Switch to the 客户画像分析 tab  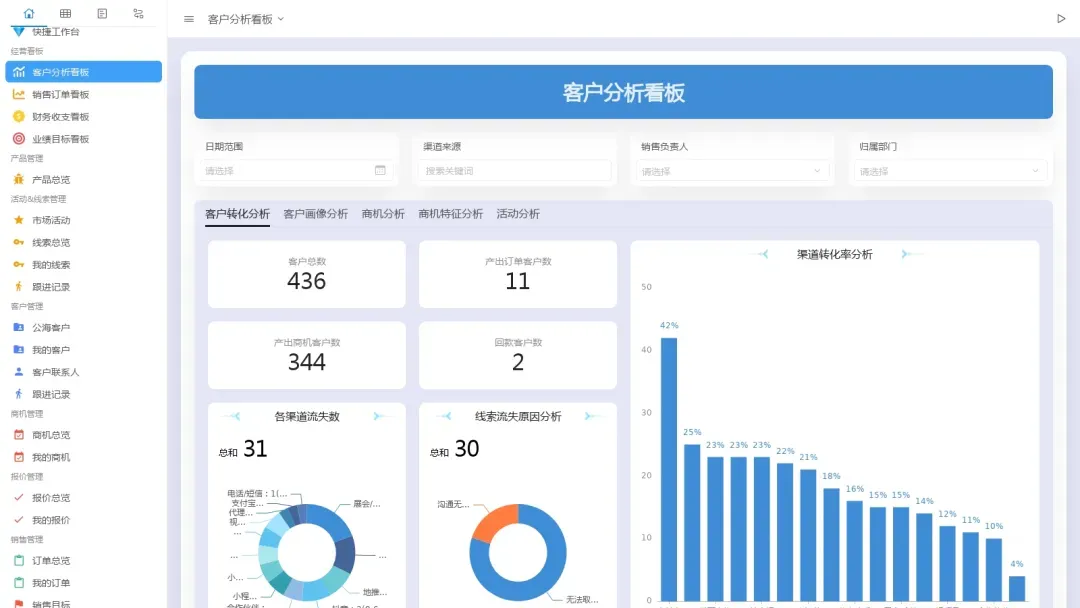coord(315,214)
